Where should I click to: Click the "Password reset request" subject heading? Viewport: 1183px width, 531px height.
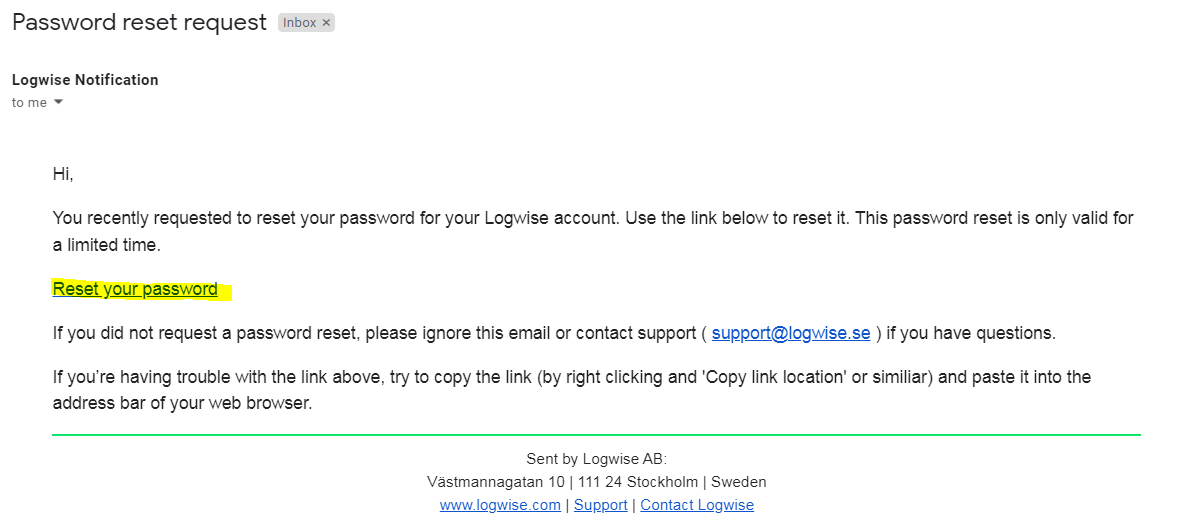[x=140, y=22]
